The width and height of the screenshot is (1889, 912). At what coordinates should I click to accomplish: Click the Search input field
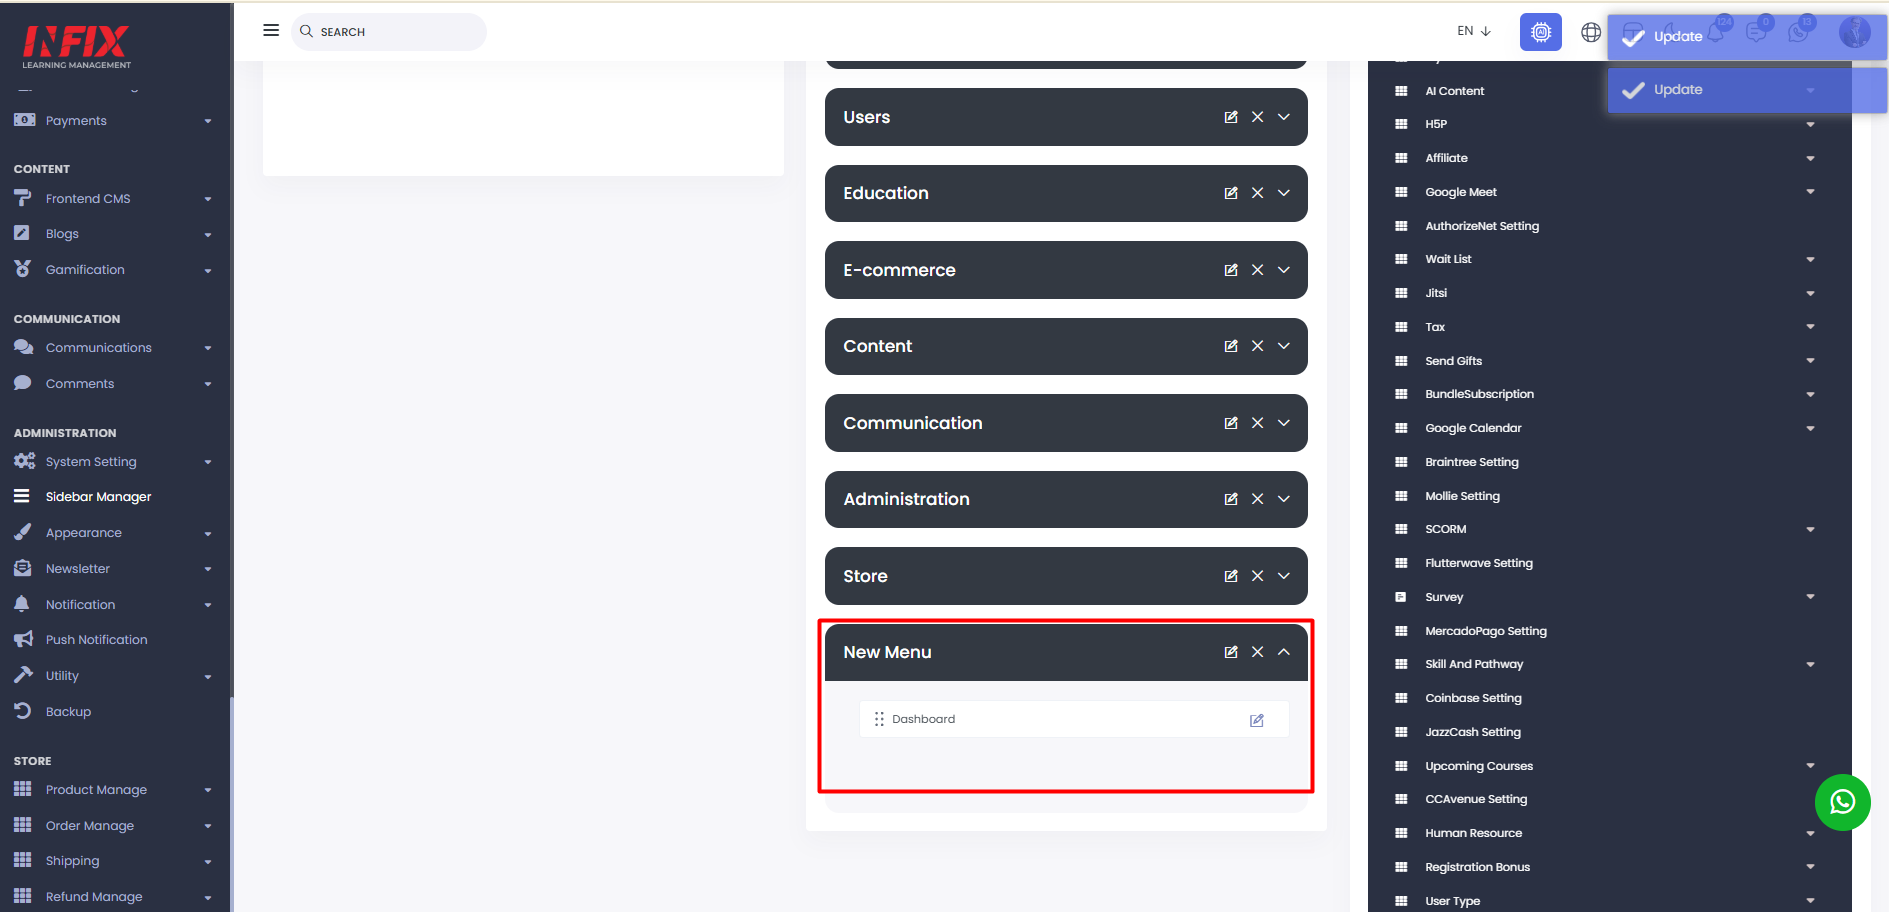pos(389,32)
